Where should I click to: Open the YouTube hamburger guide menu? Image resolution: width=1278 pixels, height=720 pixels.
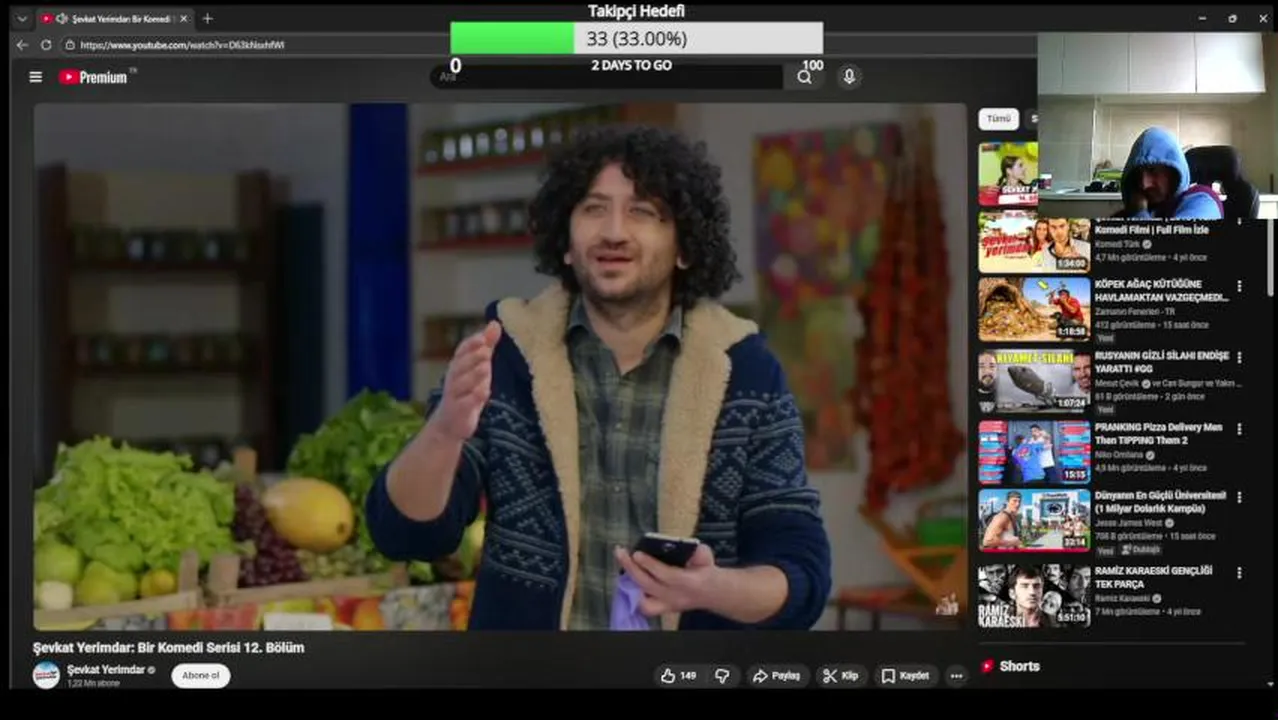tap(35, 77)
